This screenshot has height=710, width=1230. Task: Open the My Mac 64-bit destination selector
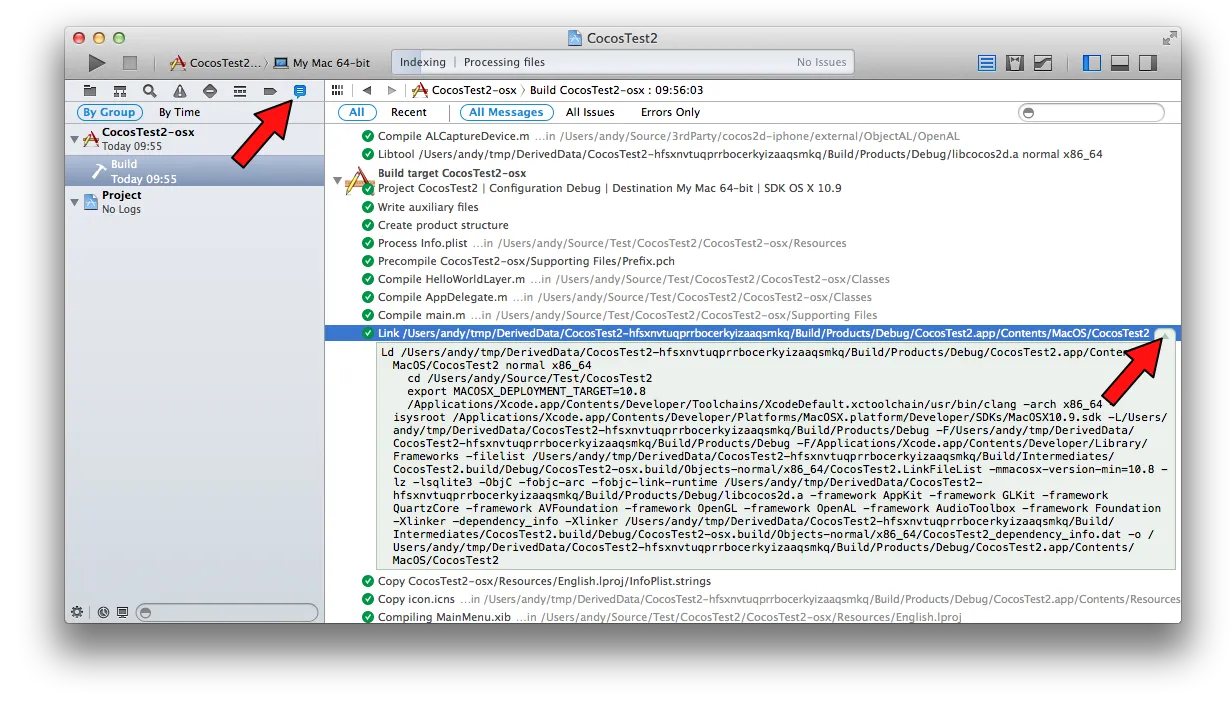322,62
